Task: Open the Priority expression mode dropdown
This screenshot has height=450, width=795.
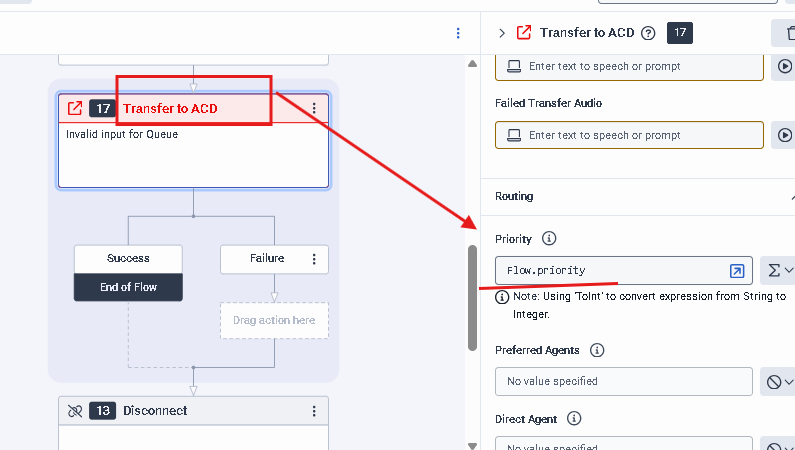Action: point(778,270)
